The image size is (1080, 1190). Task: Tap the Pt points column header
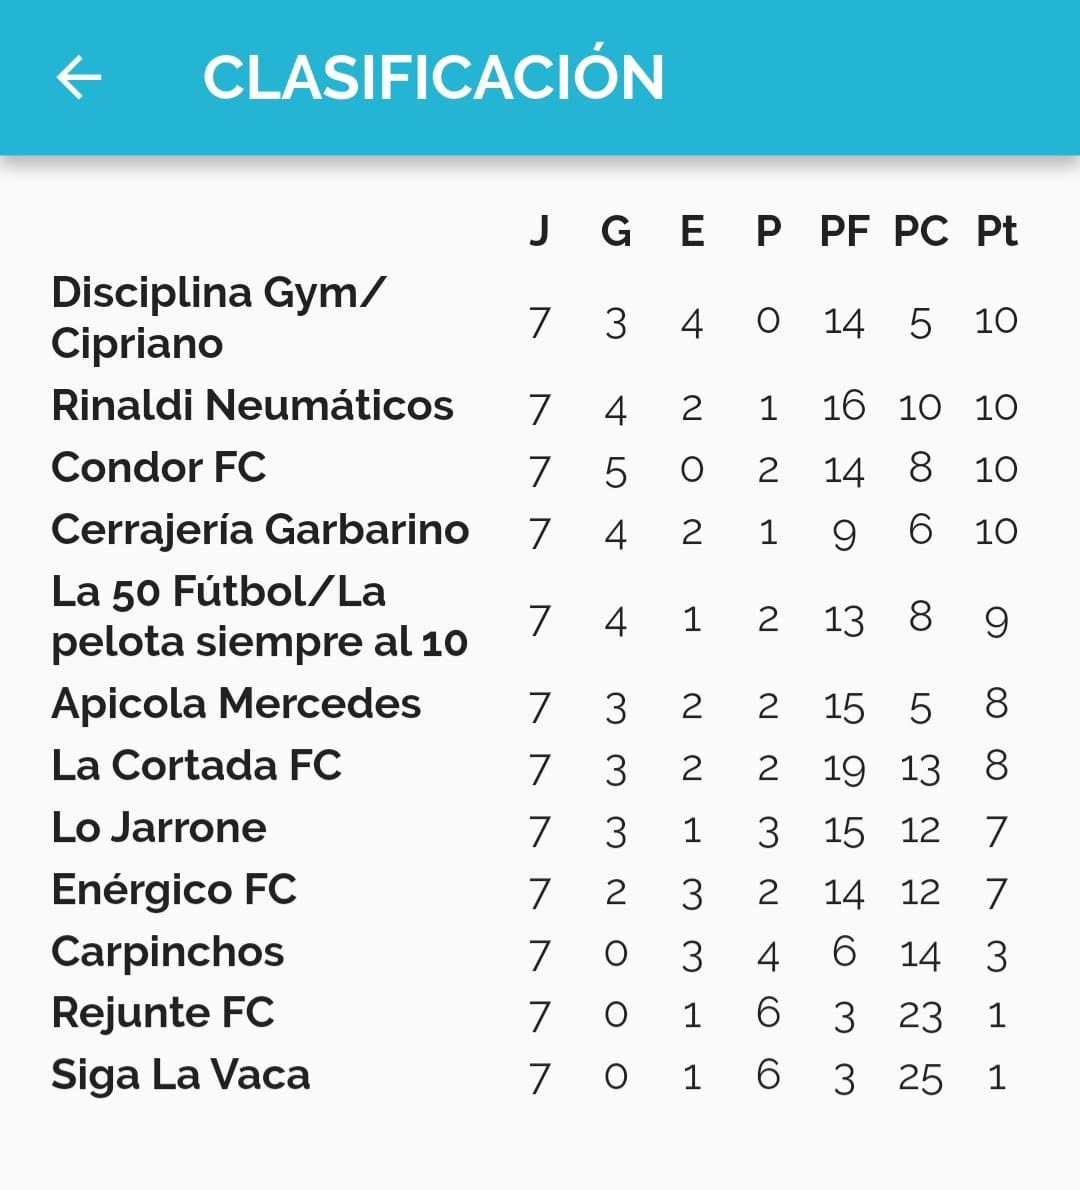coord(996,232)
